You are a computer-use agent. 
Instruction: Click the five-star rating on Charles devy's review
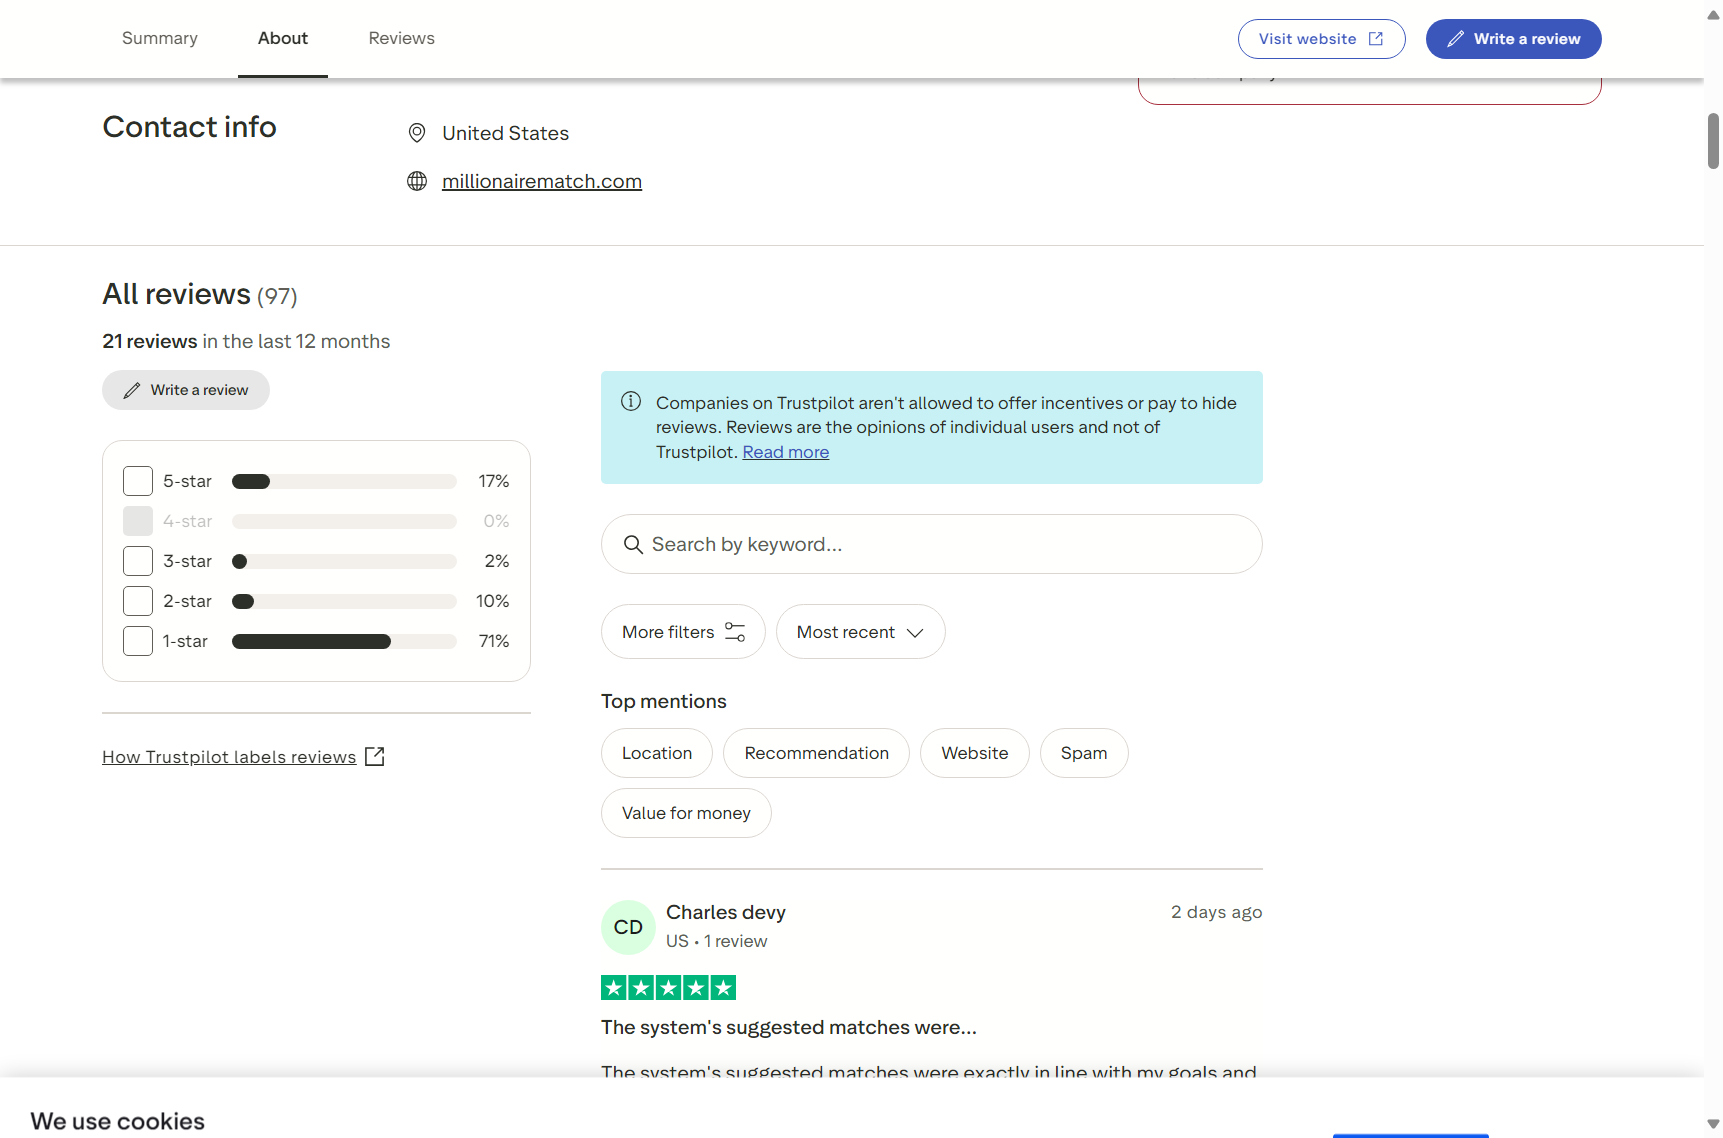pos(668,988)
